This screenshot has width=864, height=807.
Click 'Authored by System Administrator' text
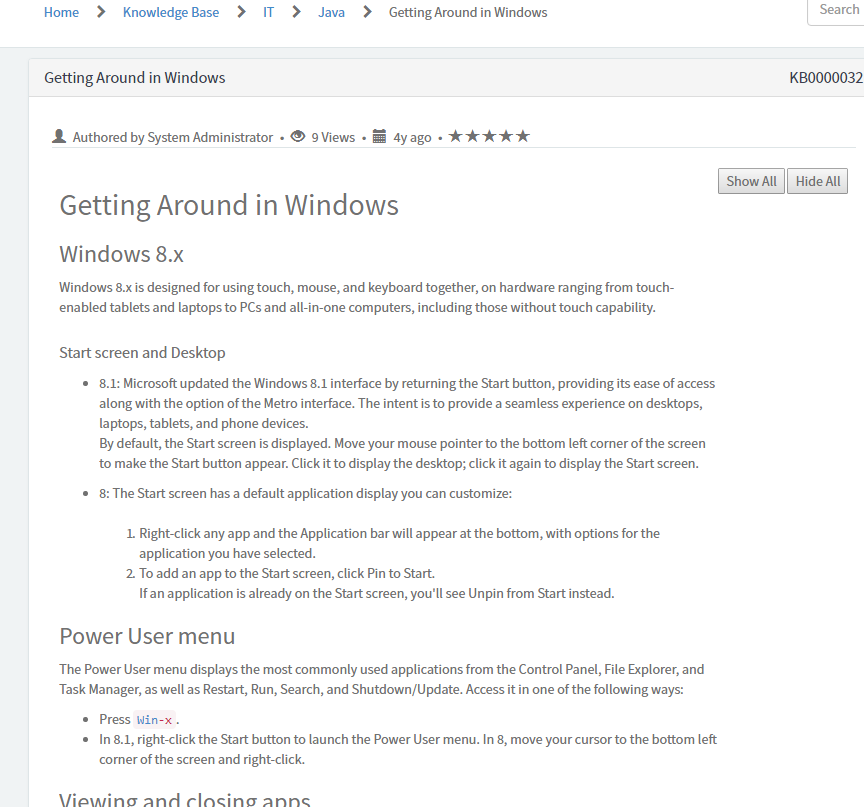[x=173, y=137]
